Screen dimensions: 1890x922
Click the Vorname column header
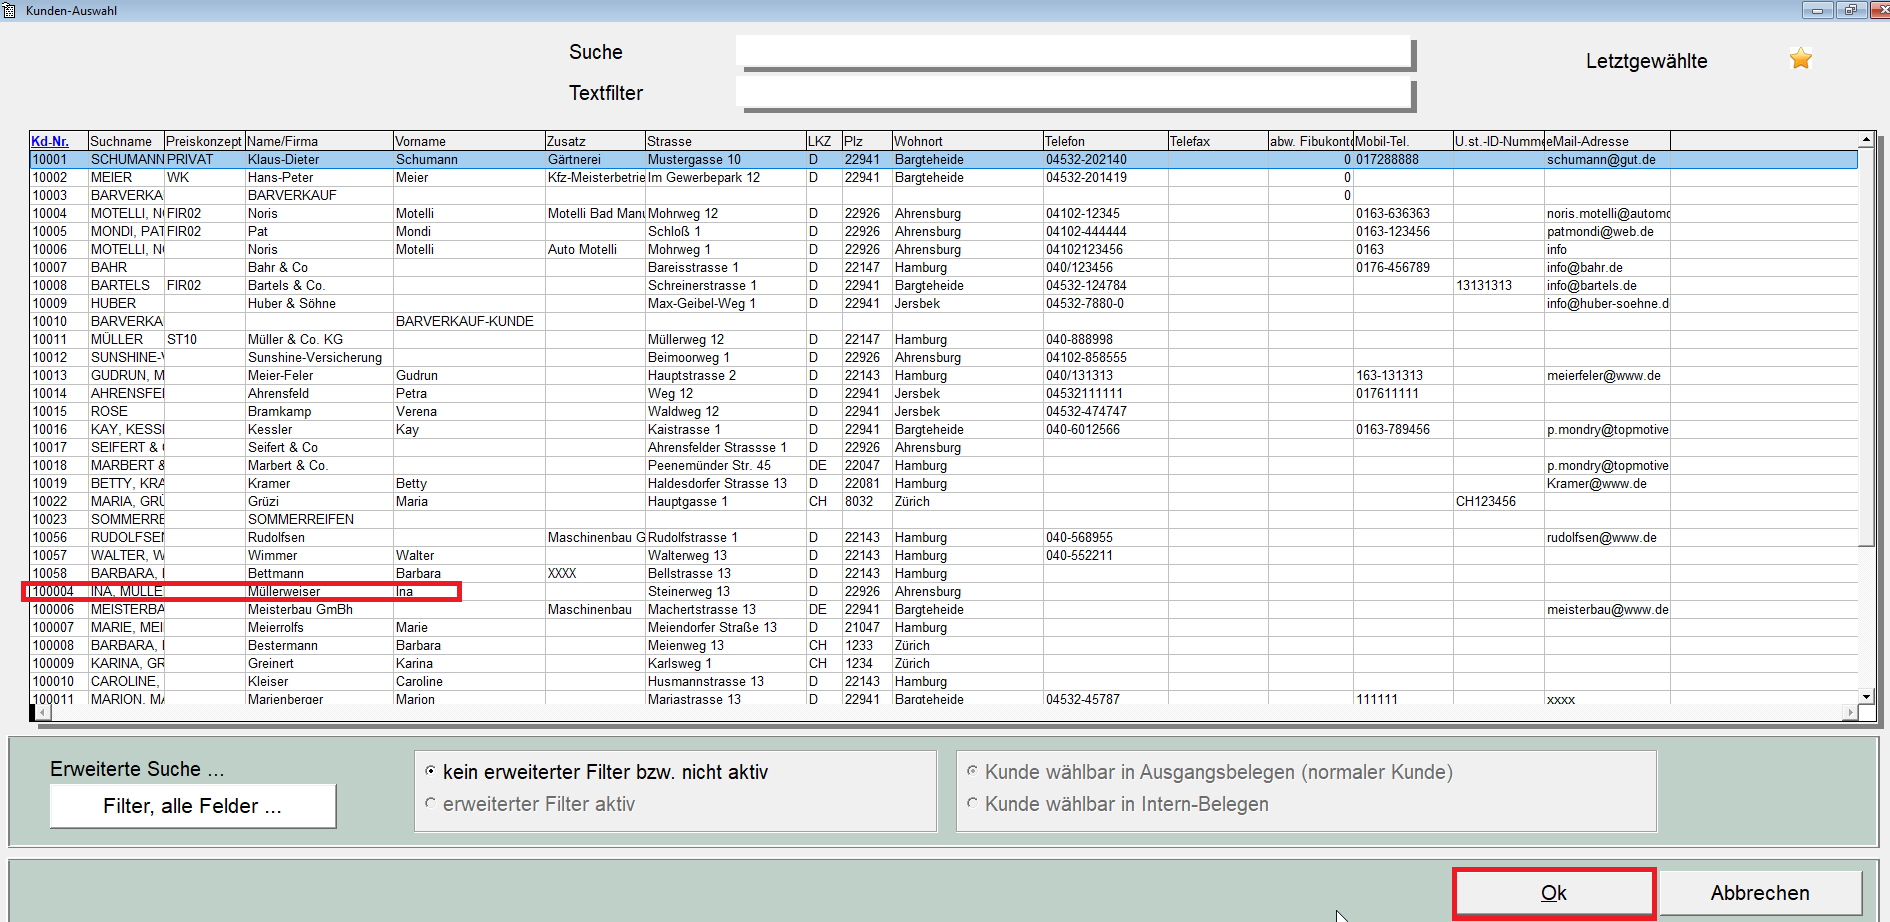click(469, 141)
